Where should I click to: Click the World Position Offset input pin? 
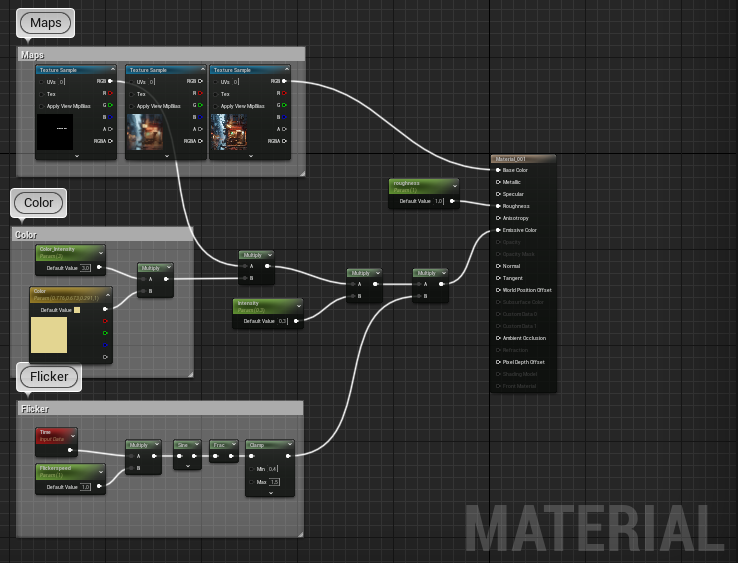[x=498, y=290]
